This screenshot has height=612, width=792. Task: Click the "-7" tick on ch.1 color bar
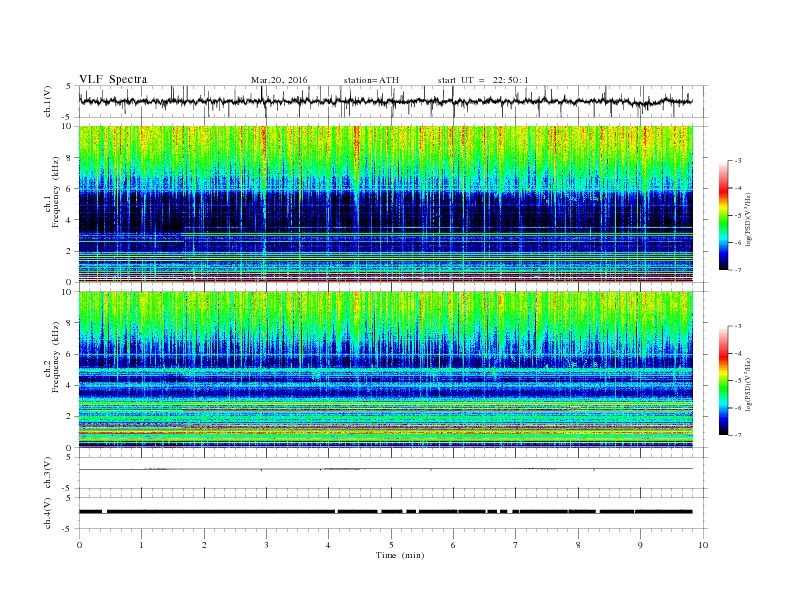point(737,270)
